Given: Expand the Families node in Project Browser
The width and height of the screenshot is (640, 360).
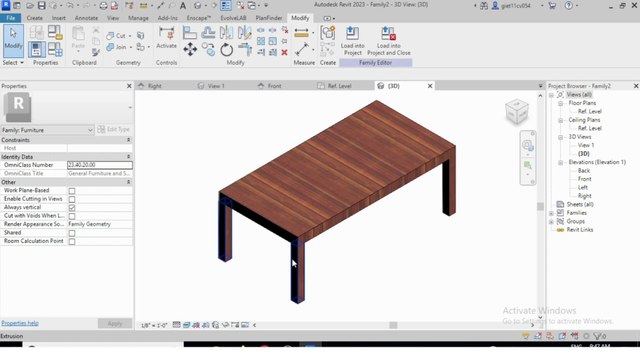Looking at the screenshot, I should tap(551, 213).
